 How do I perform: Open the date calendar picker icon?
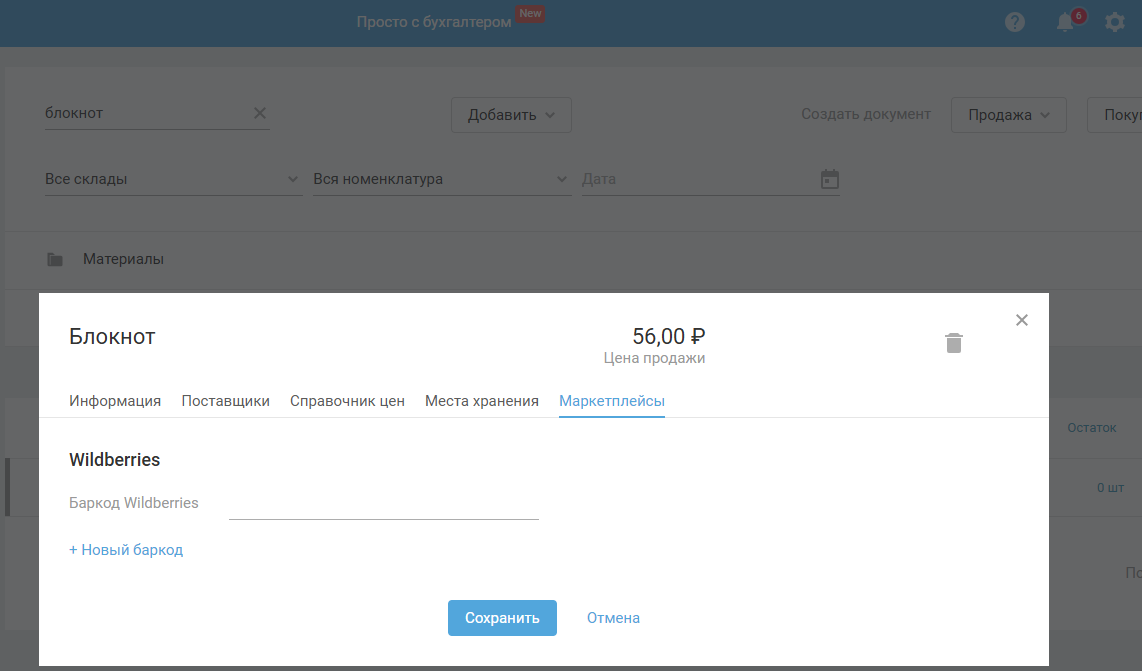830,178
